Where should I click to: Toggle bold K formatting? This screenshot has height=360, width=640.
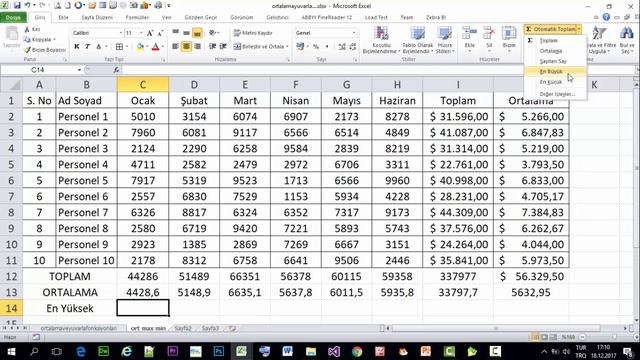click(x=77, y=47)
